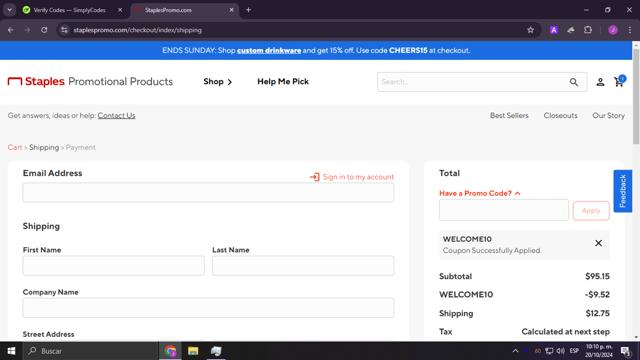Open the Windows Start menu
Image resolution: width=640 pixels, height=360 pixels.
click(11, 351)
